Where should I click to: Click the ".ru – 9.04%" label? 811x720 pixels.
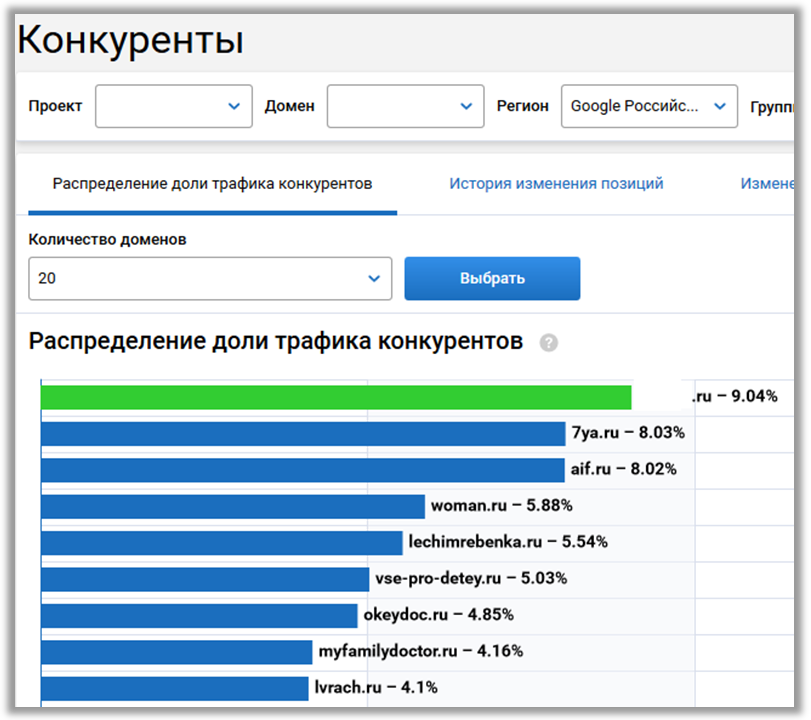pos(734,396)
